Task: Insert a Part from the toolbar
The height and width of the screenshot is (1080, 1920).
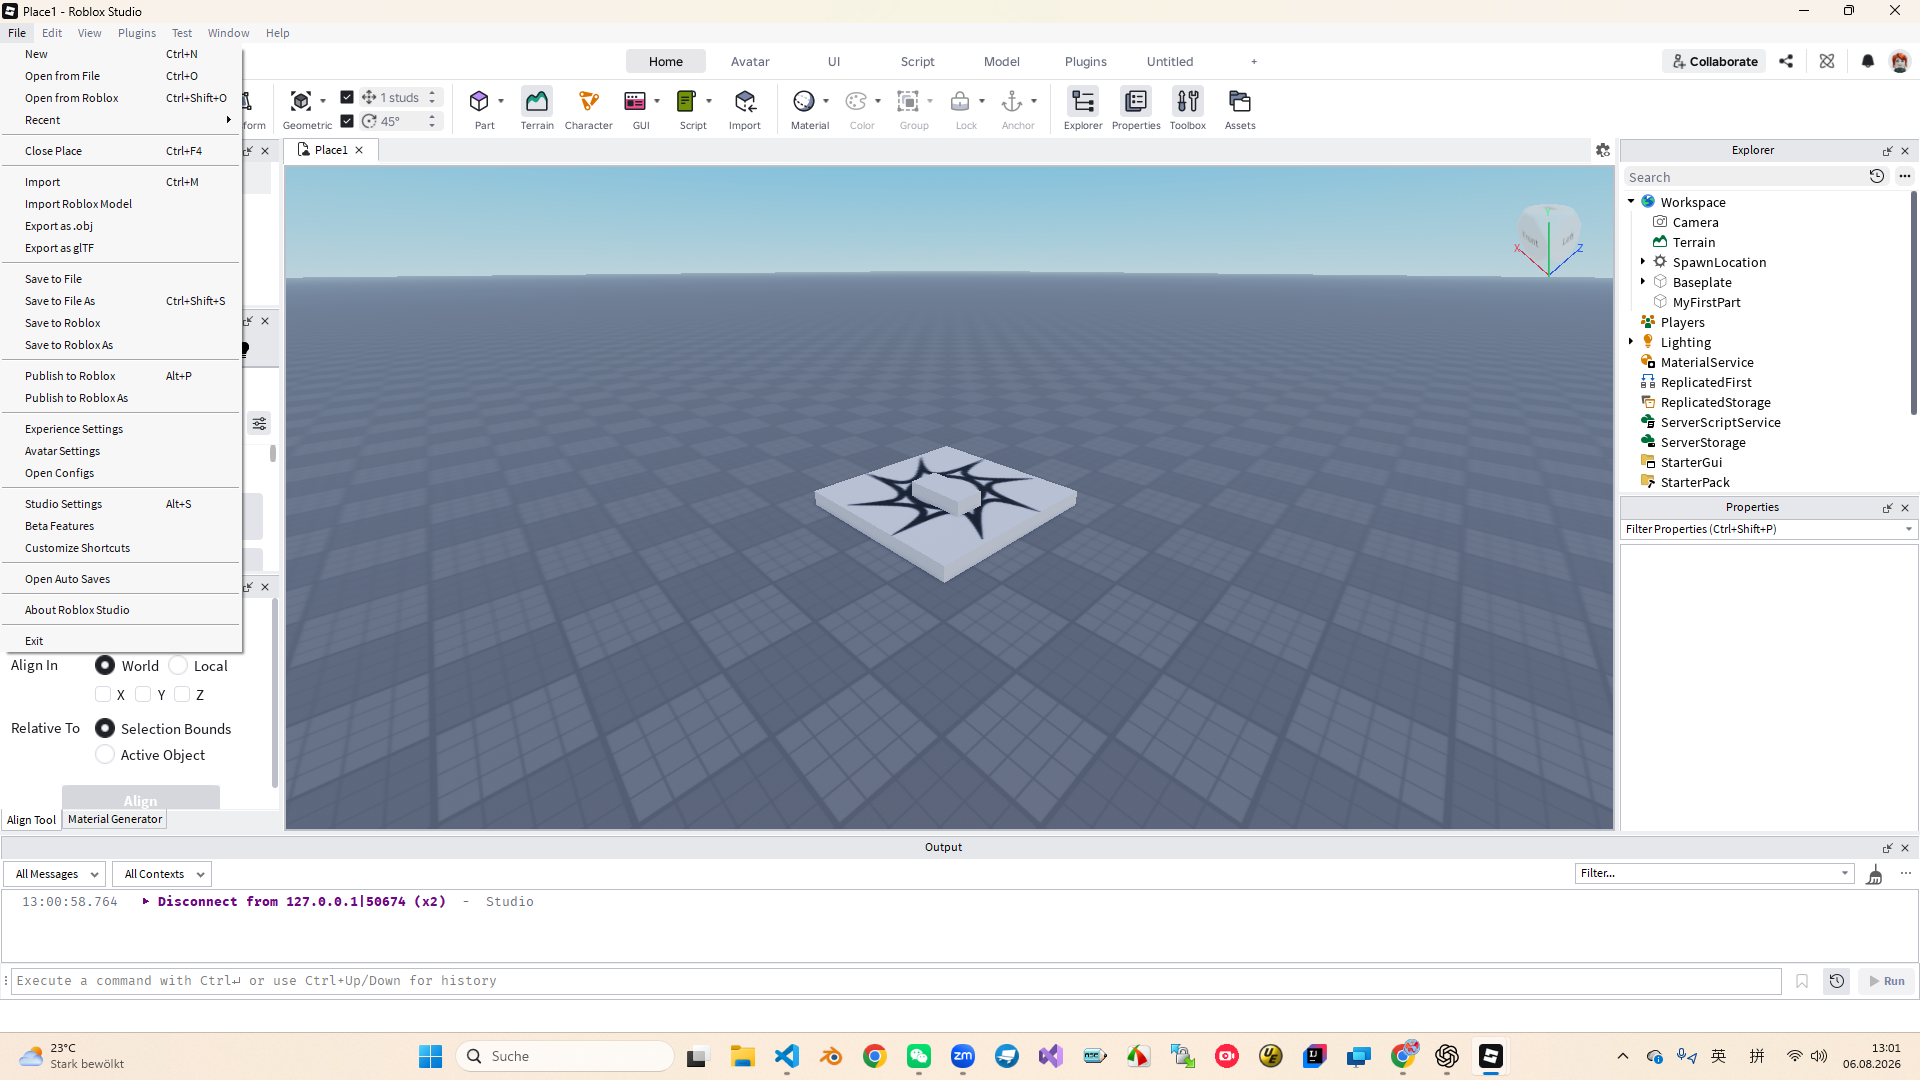Action: 479,101
